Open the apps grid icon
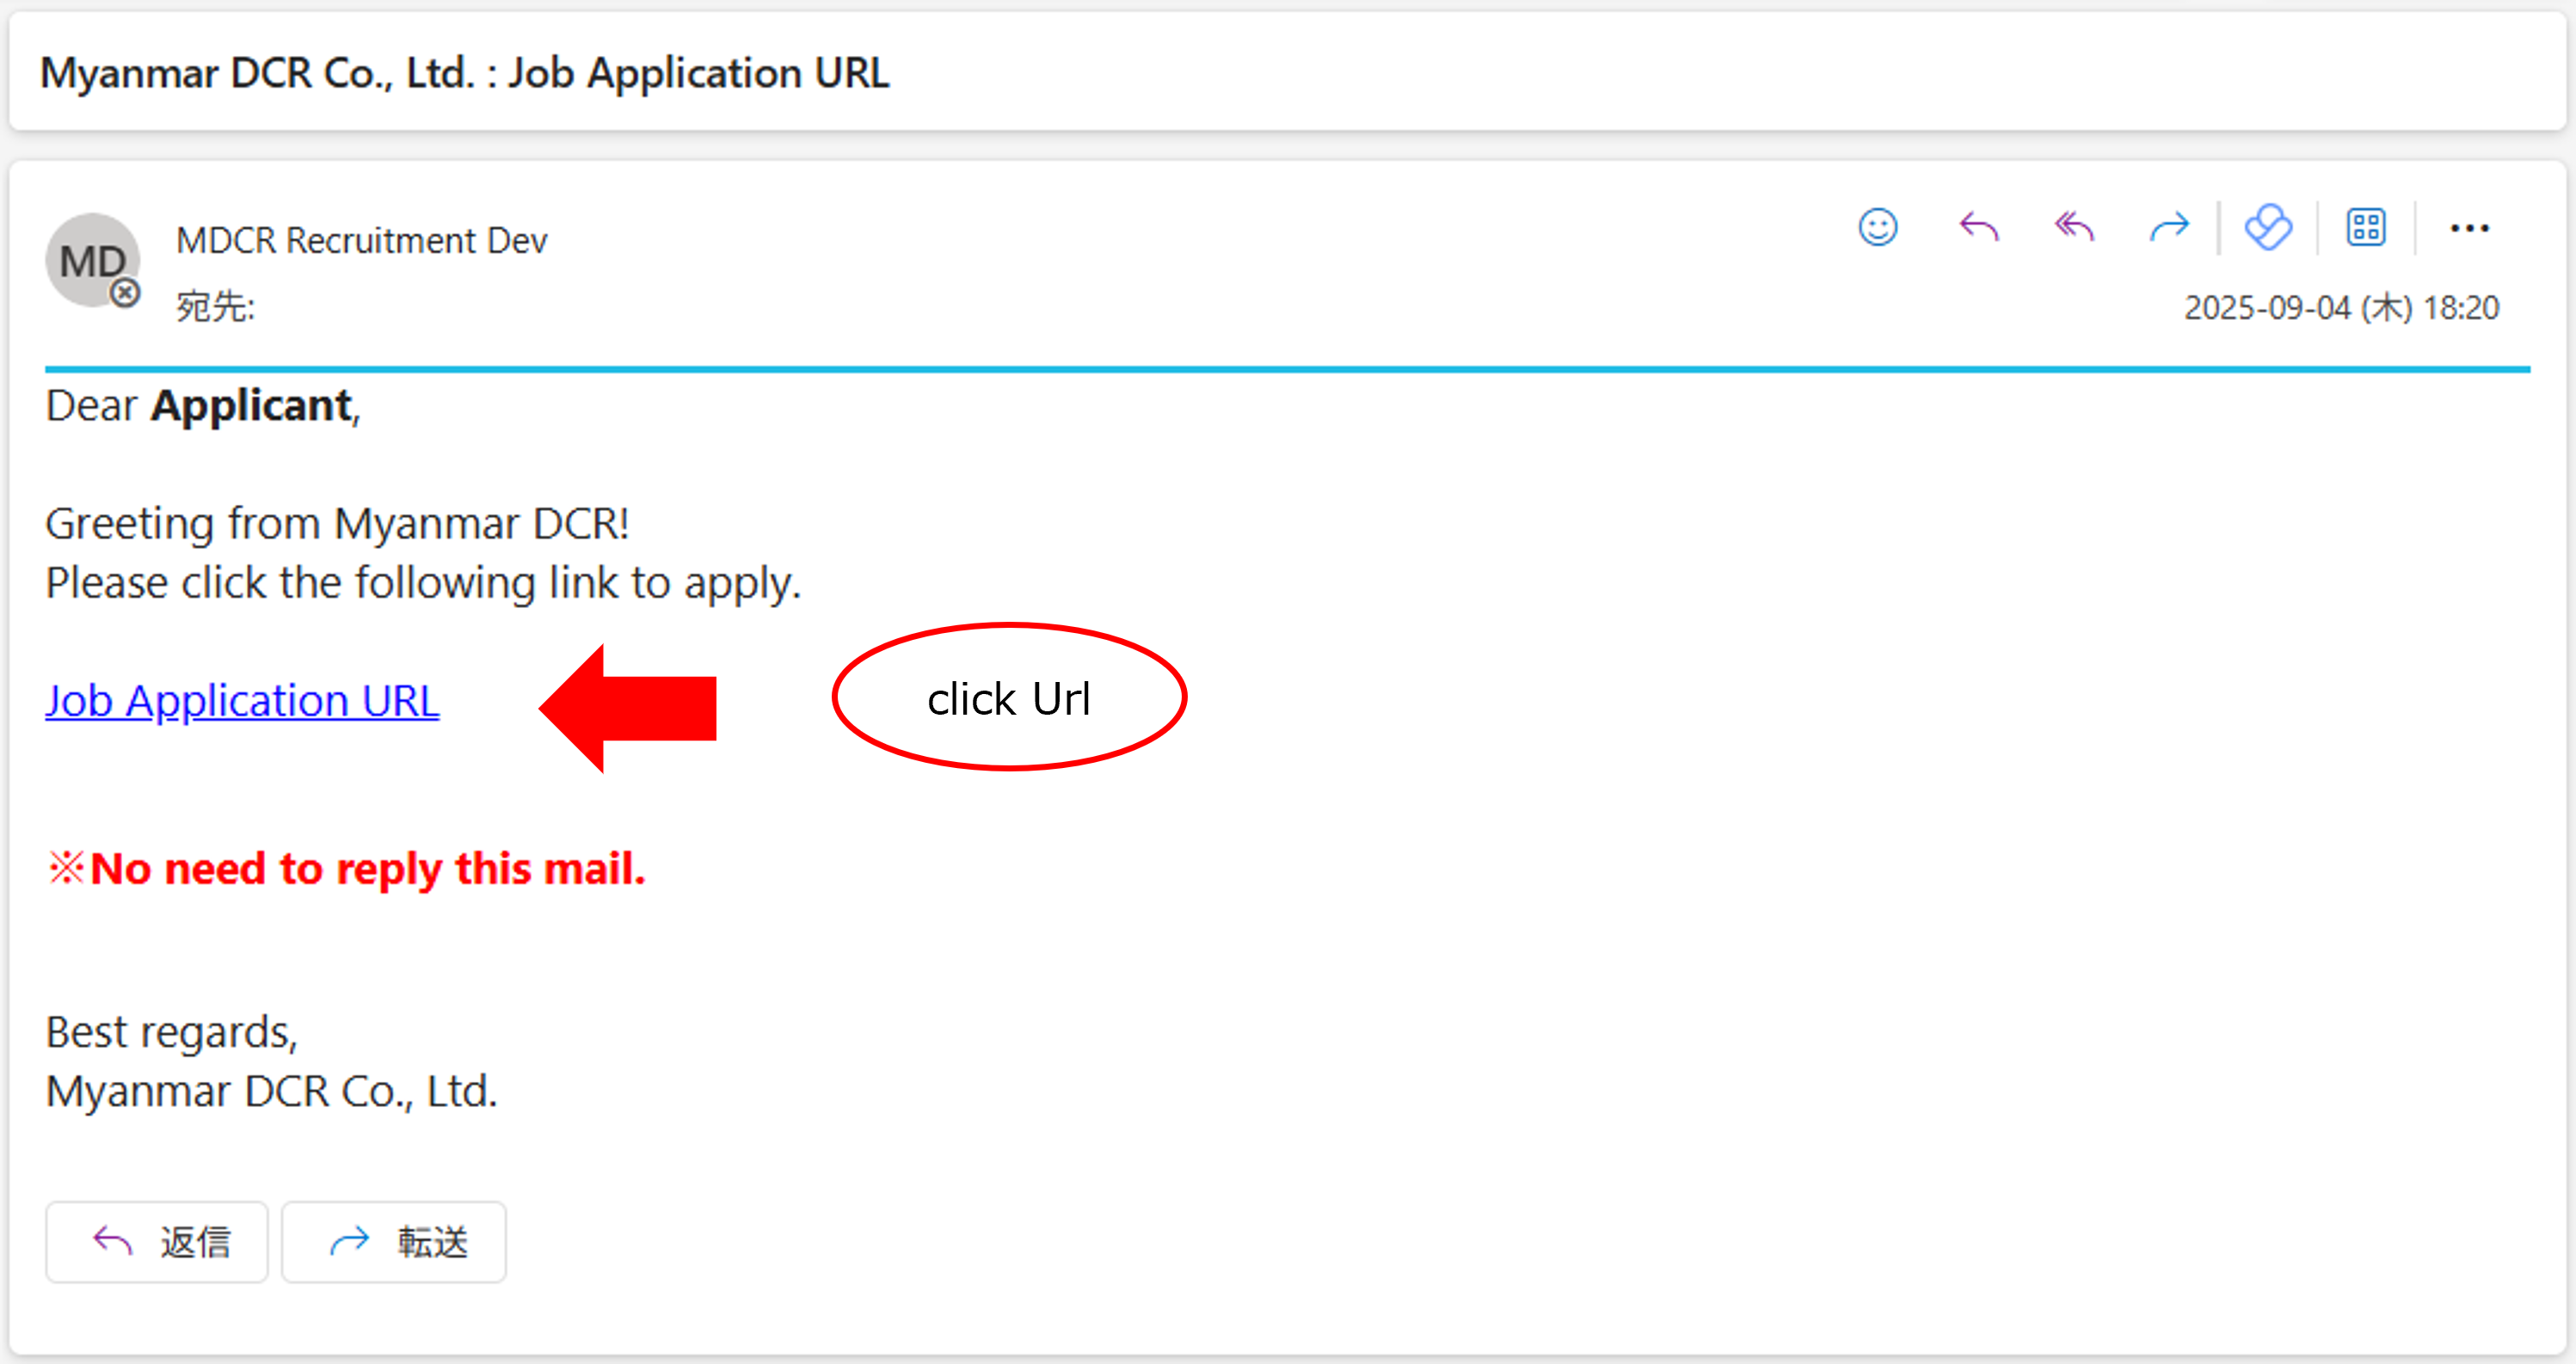Viewport: 2576px width, 1364px height. (2366, 227)
